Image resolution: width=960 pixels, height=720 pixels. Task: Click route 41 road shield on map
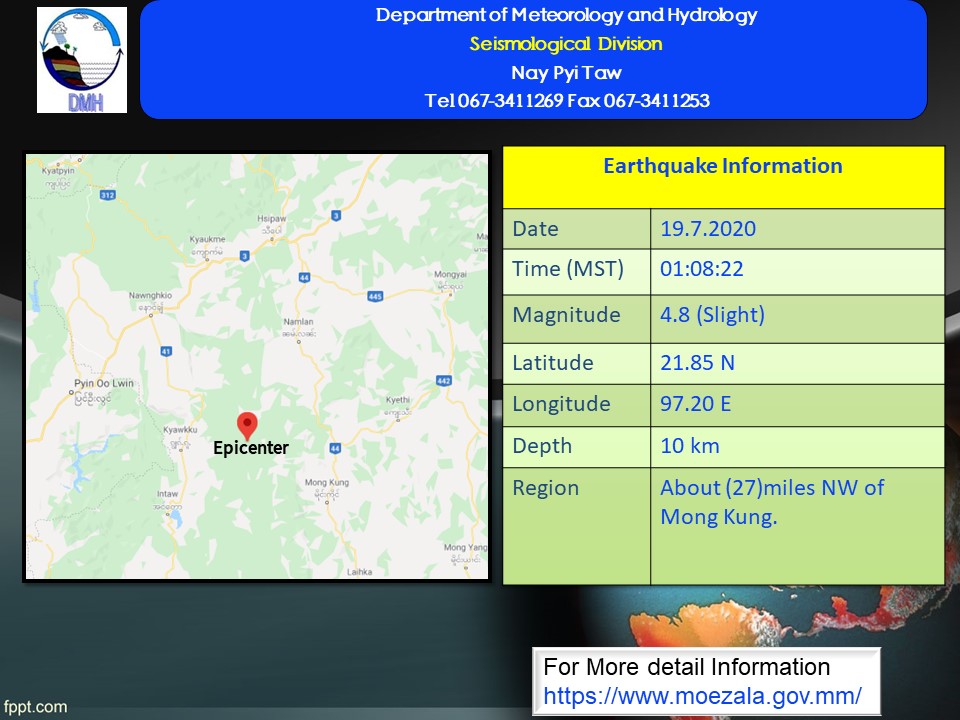pos(166,351)
